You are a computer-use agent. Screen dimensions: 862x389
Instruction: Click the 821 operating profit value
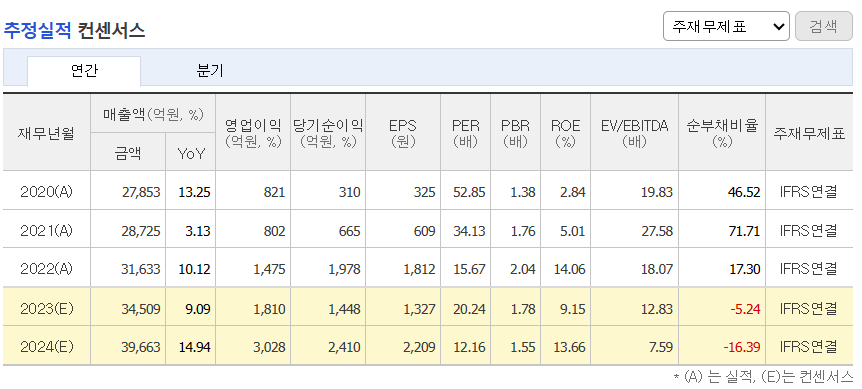click(x=275, y=192)
